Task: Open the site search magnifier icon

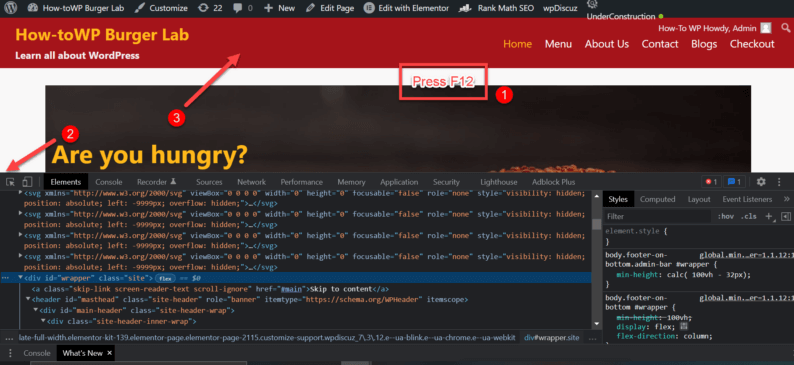Action: click(785, 27)
